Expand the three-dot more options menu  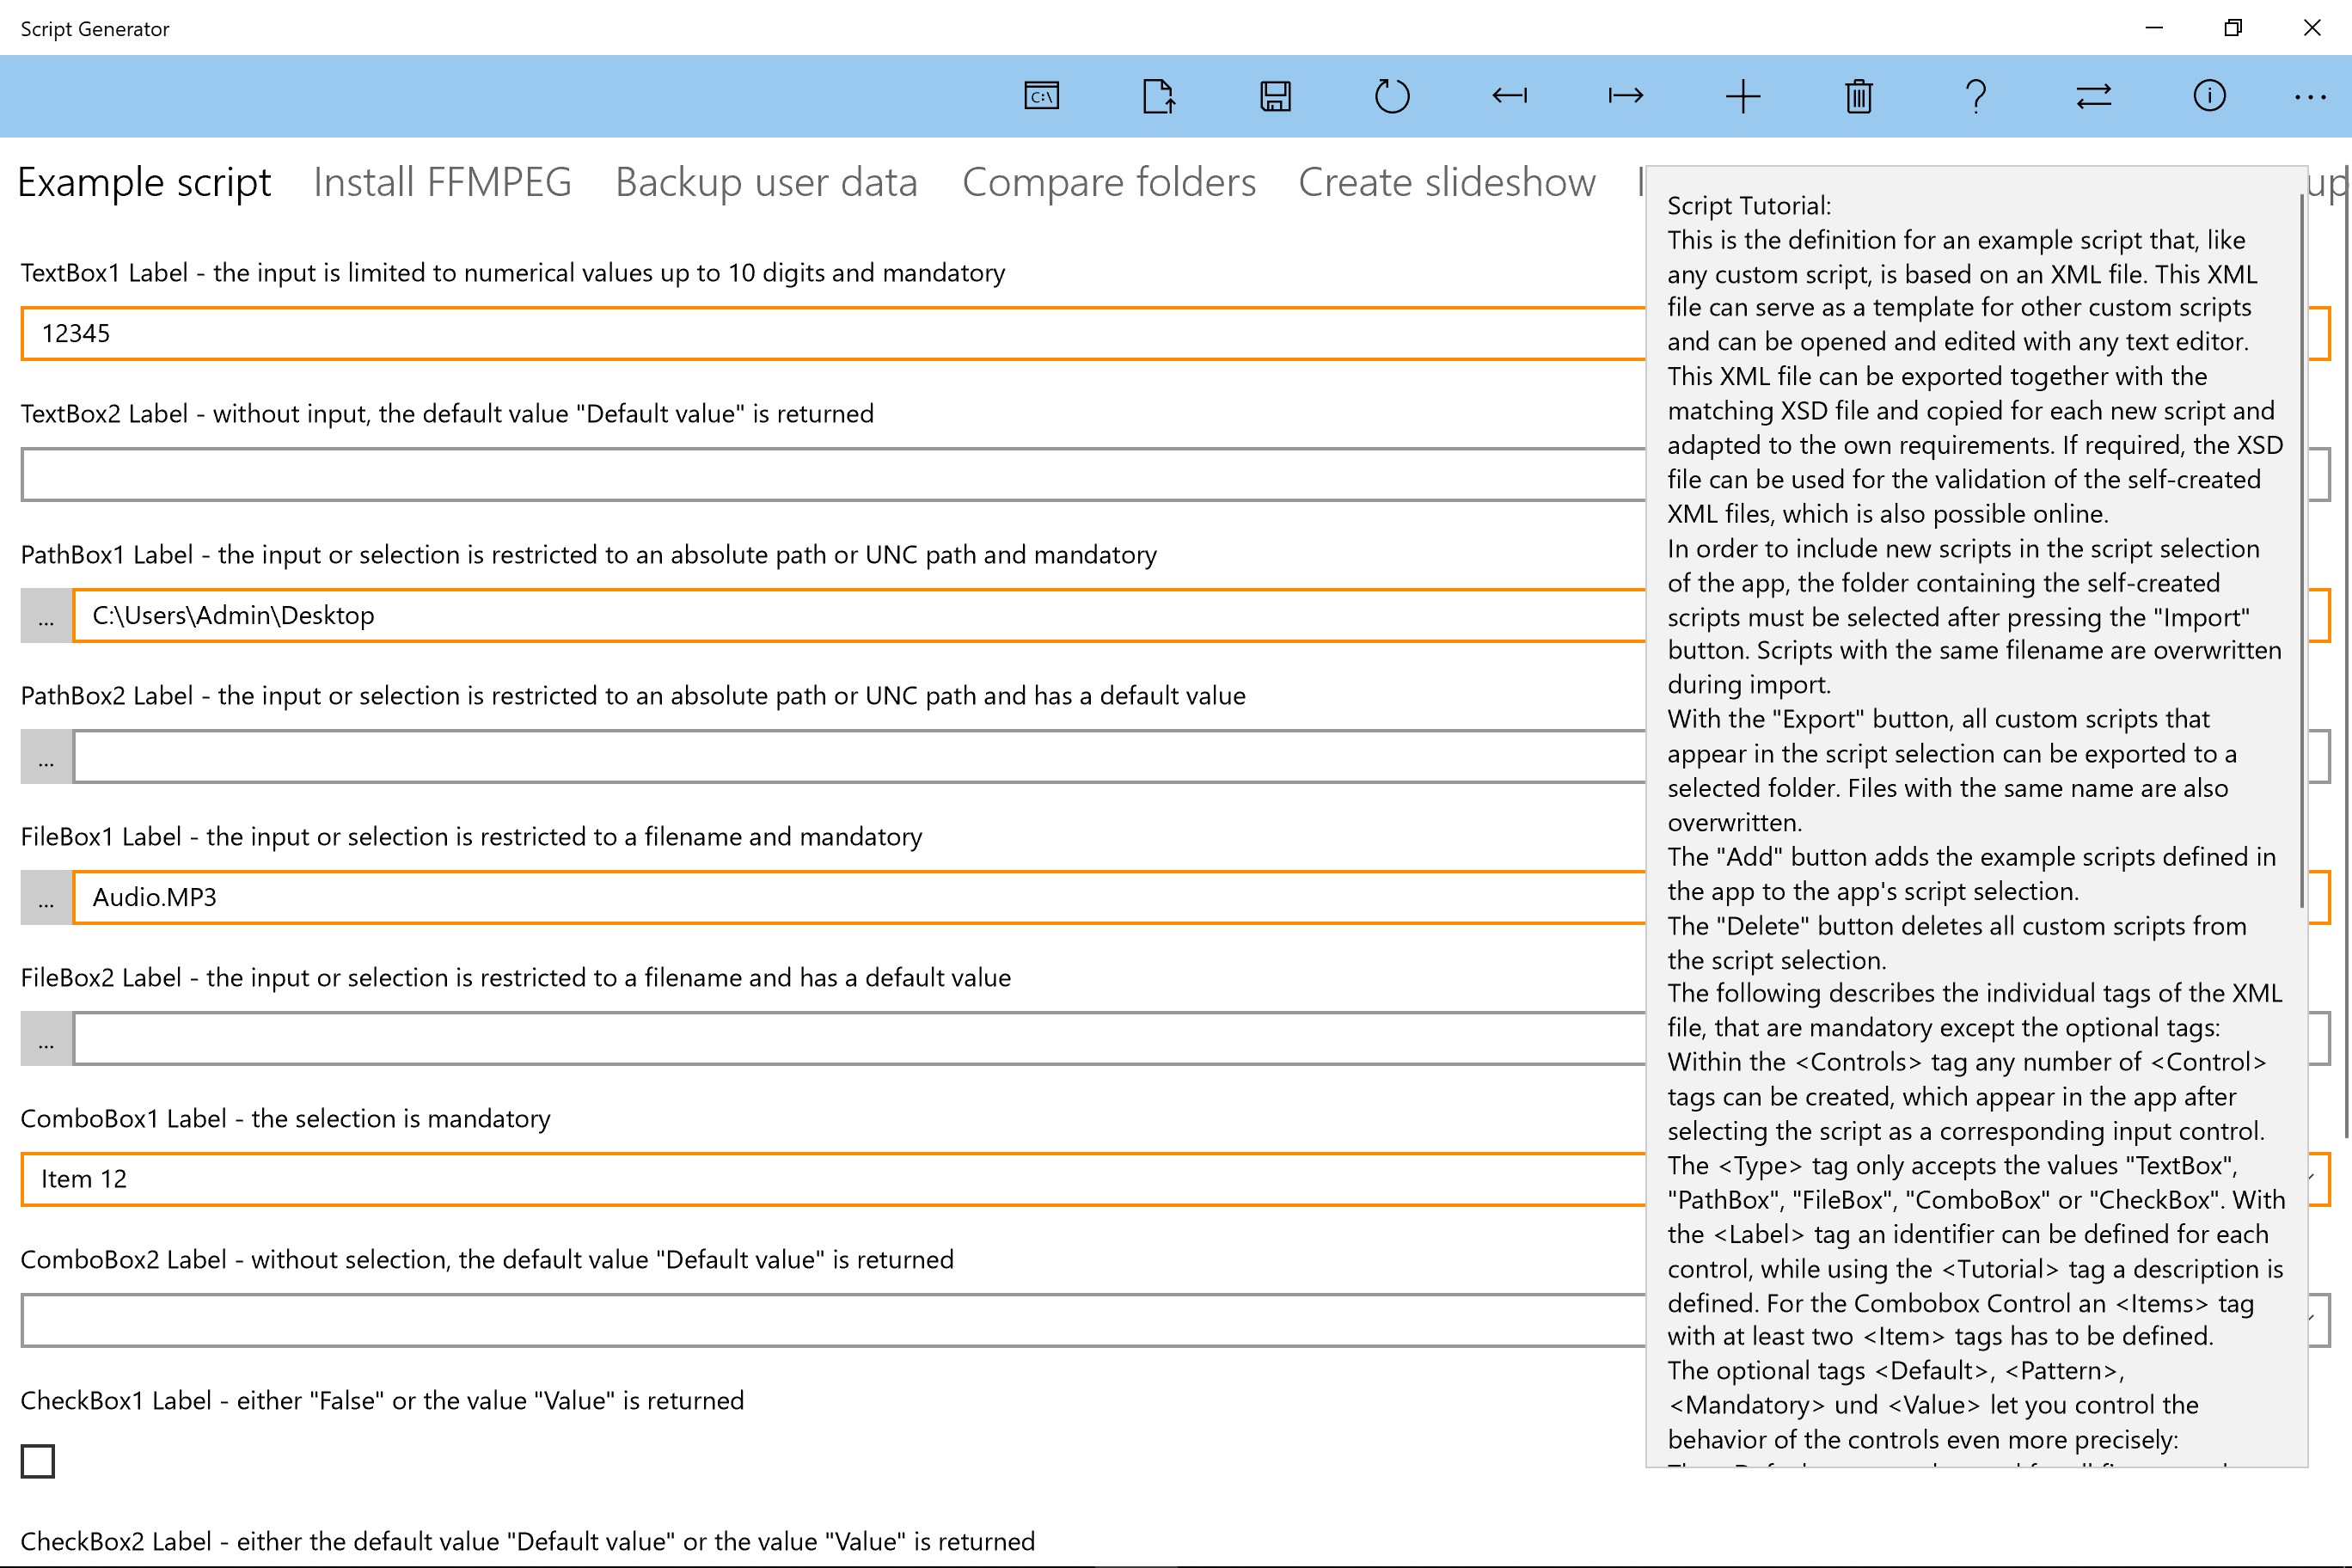click(2310, 96)
